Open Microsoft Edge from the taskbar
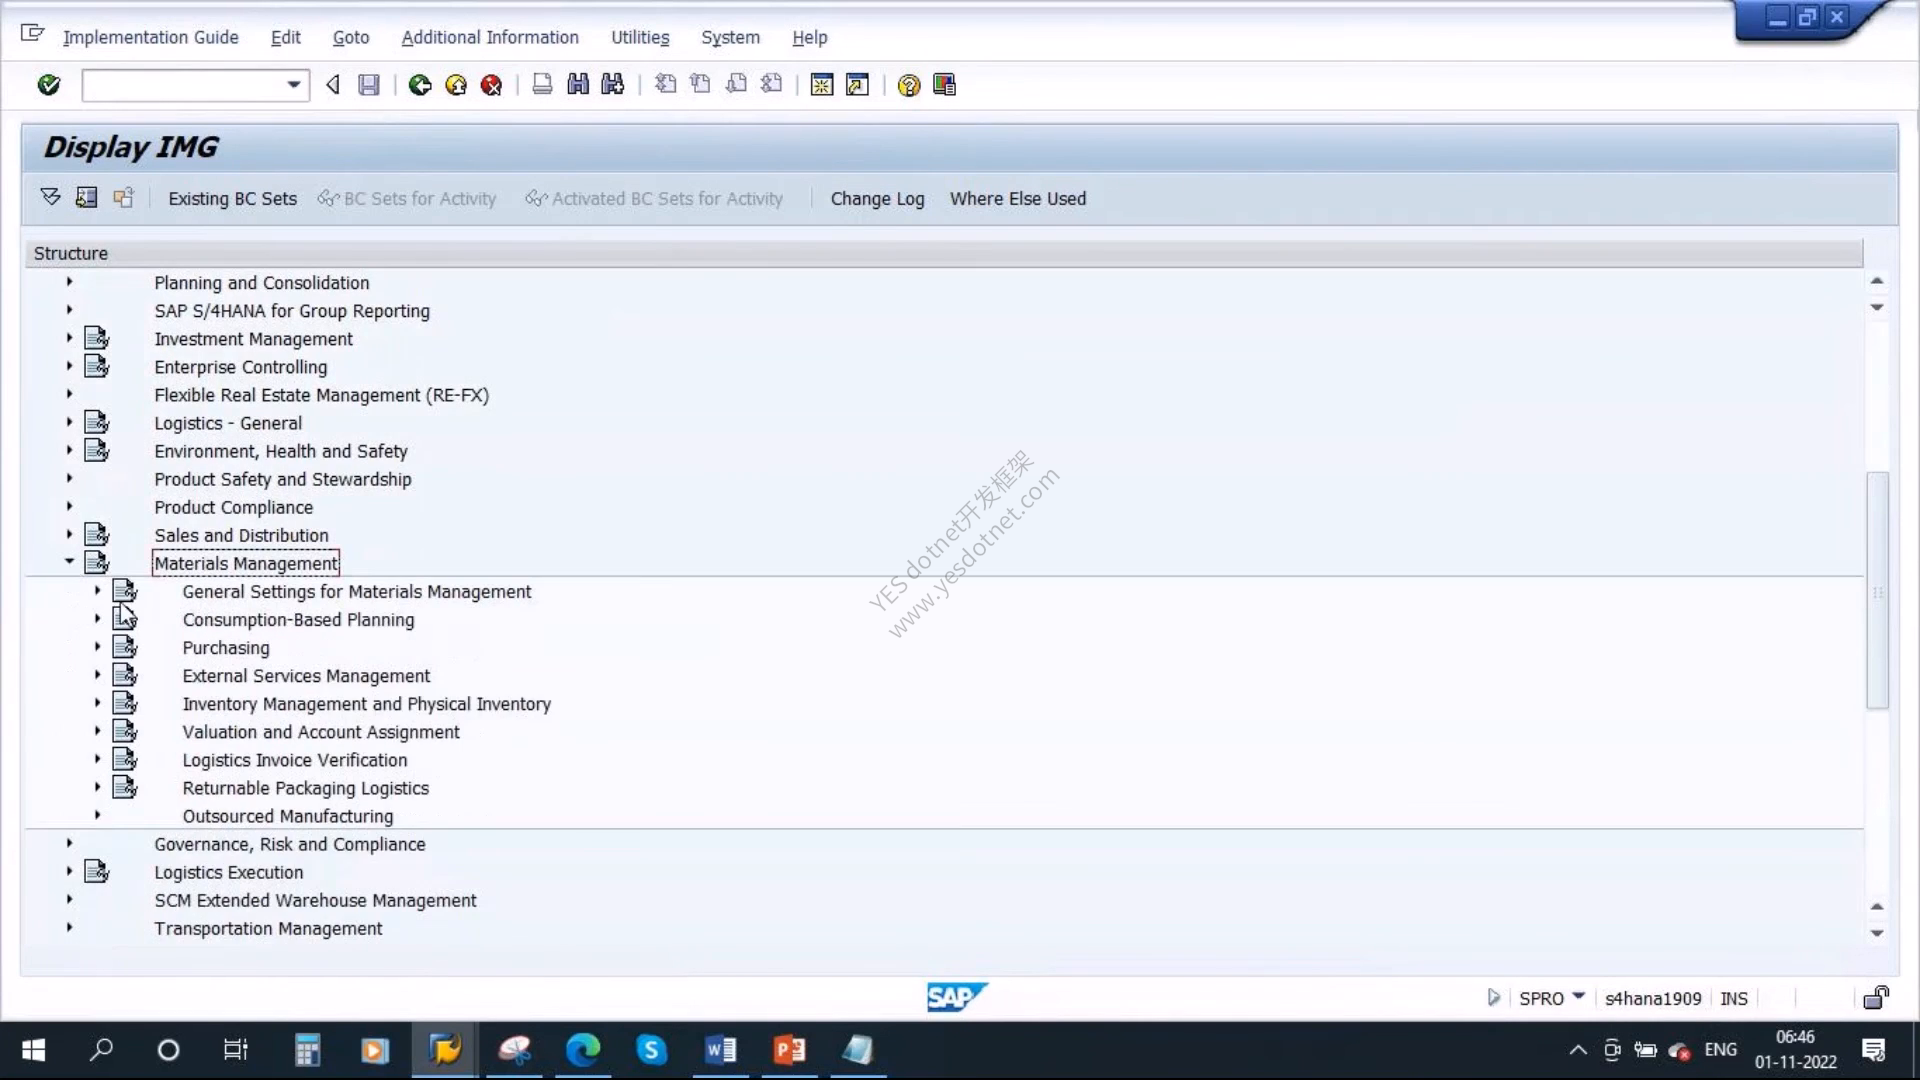Viewport: 1920px width, 1080px height. [x=583, y=1050]
